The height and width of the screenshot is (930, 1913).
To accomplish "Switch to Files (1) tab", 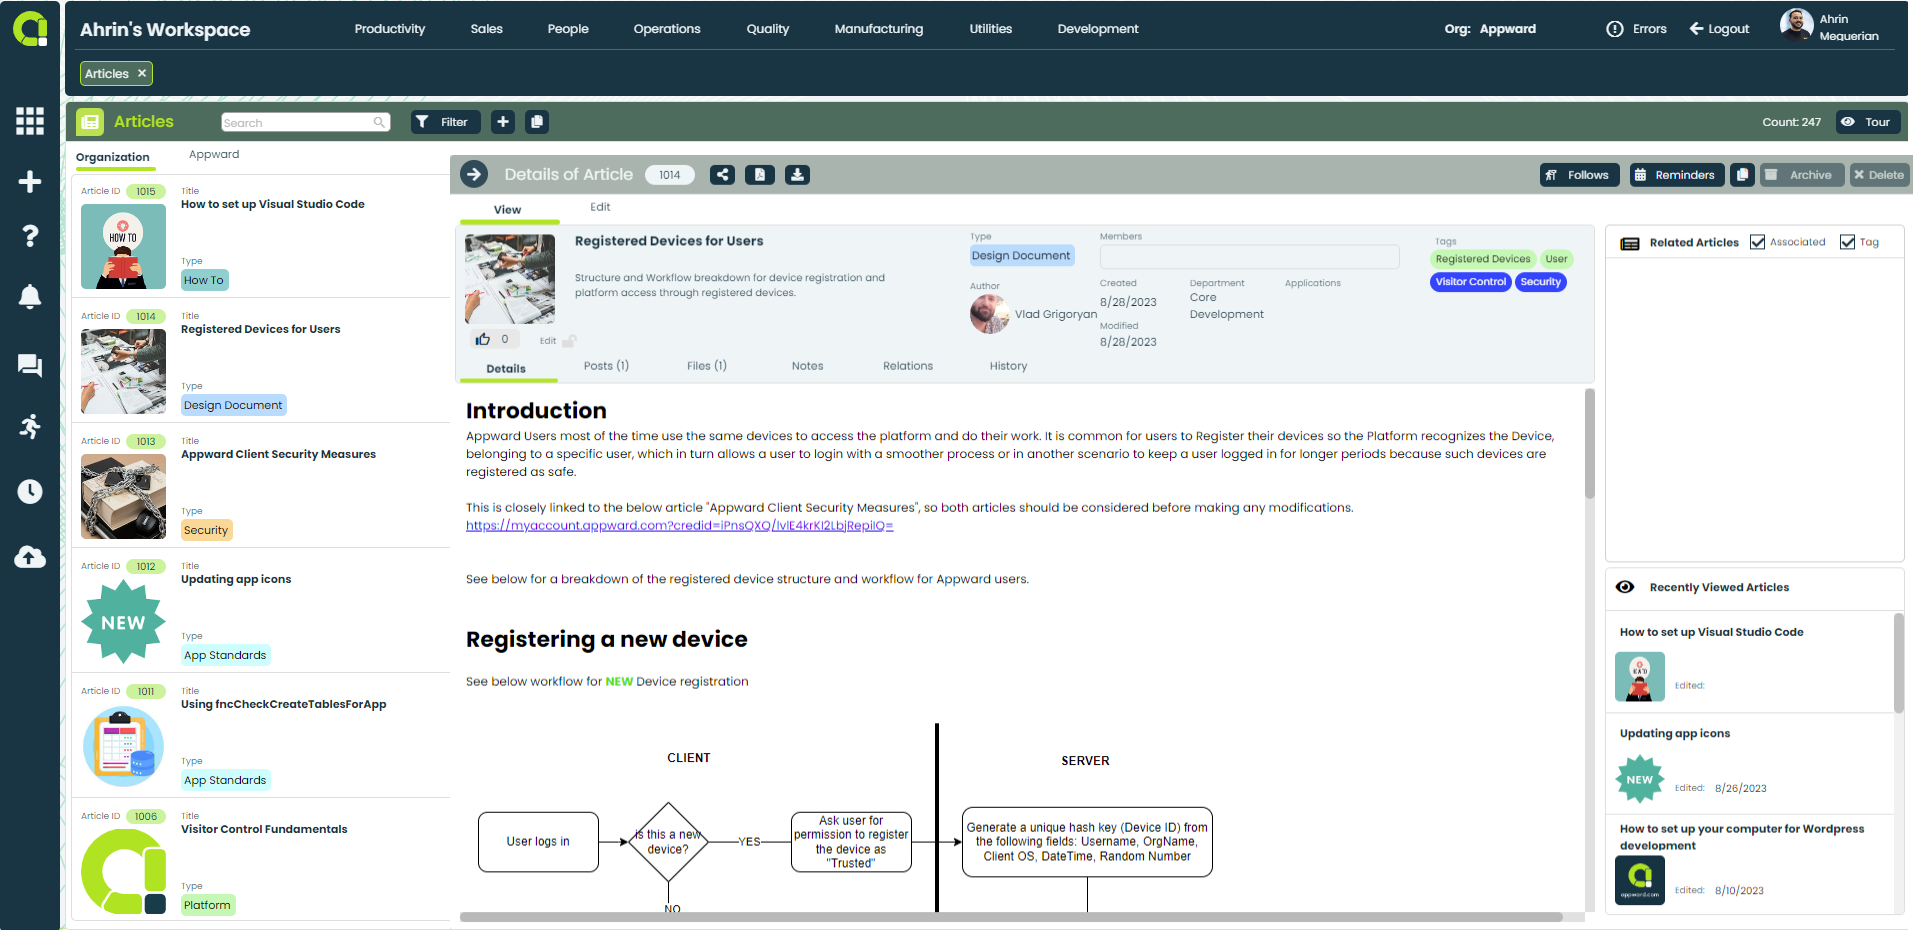I will [x=707, y=366].
